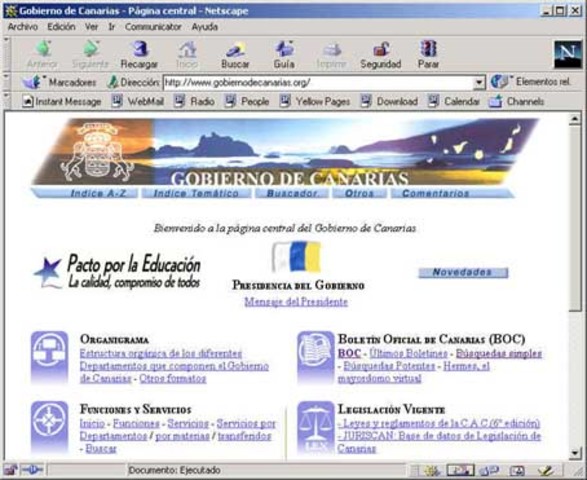Image resolution: width=587 pixels, height=480 pixels.
Task: Open the Funciones link
Action: point(136,423)
